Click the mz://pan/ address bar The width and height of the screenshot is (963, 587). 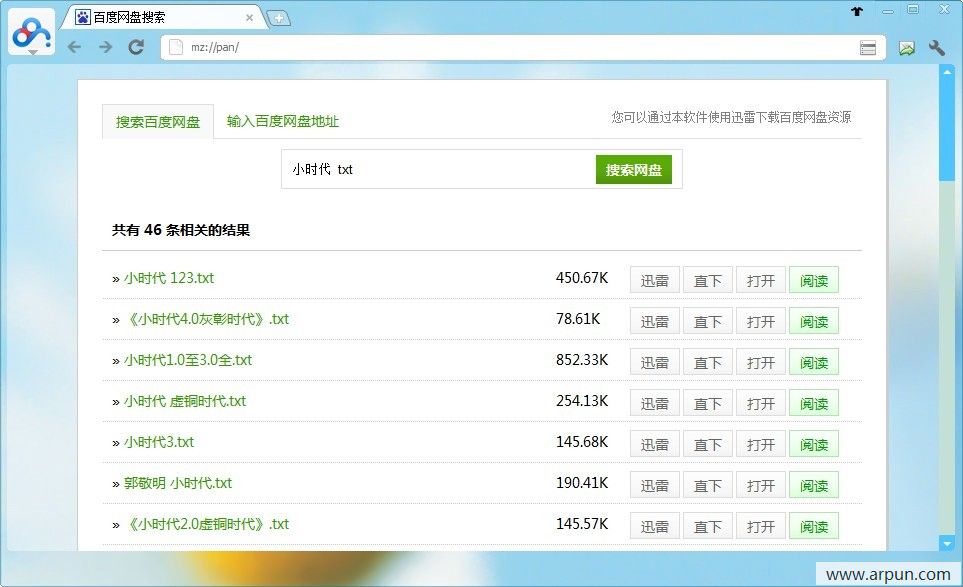[500, 48]
